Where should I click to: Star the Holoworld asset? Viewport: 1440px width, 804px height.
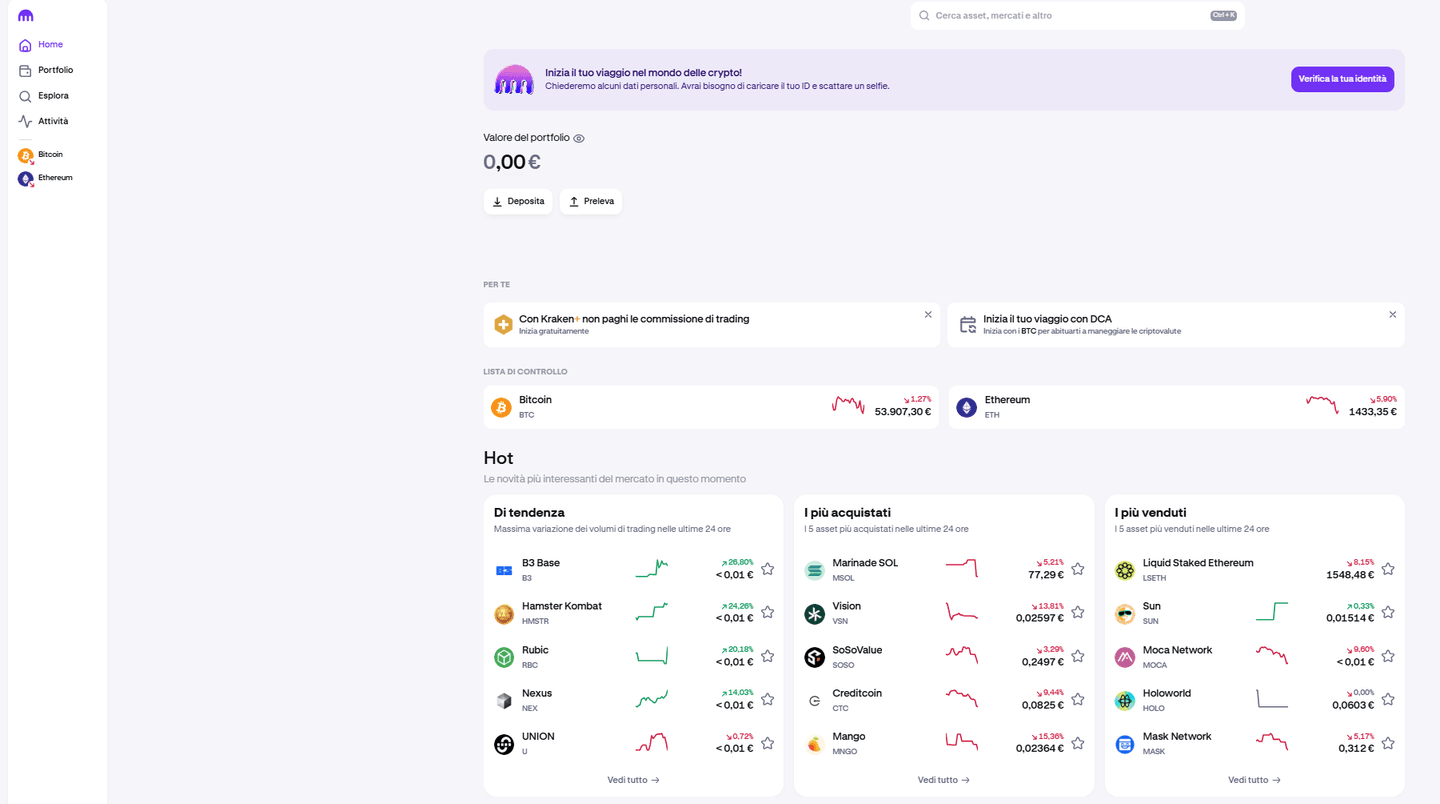pyautogui.click(x=1388, y=699)
